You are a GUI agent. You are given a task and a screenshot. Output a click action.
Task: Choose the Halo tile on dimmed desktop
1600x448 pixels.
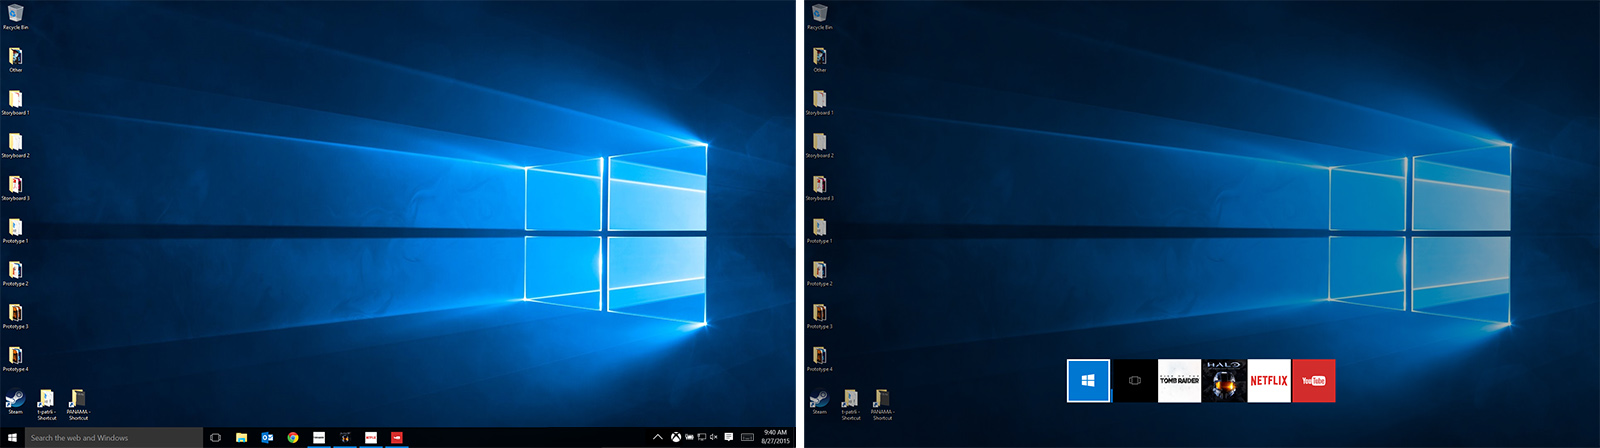pos(1224,381)
